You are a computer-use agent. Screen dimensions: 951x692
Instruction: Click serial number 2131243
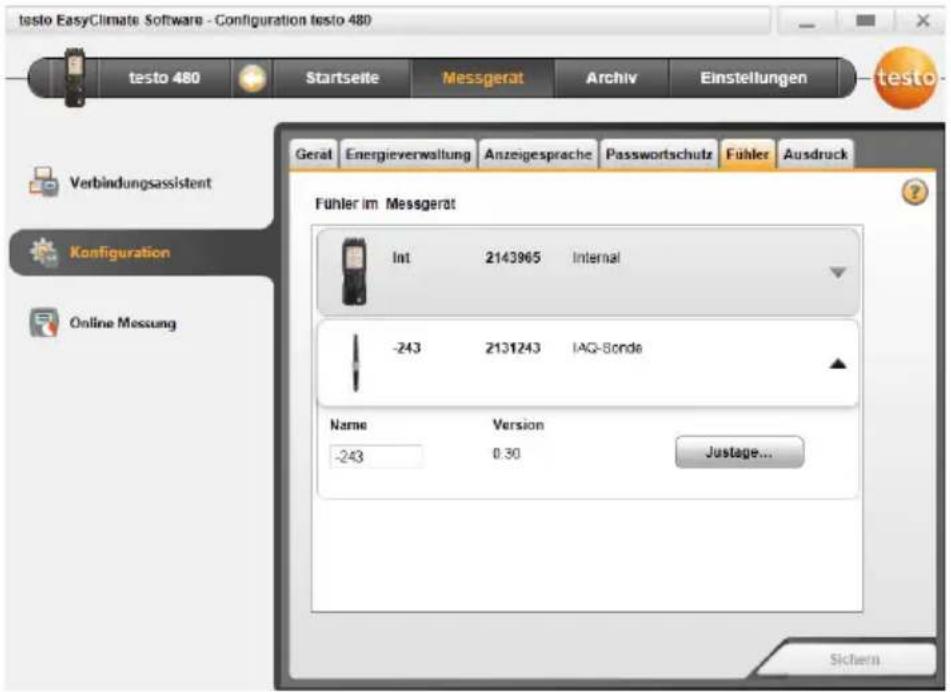click(x=512, y=348)
